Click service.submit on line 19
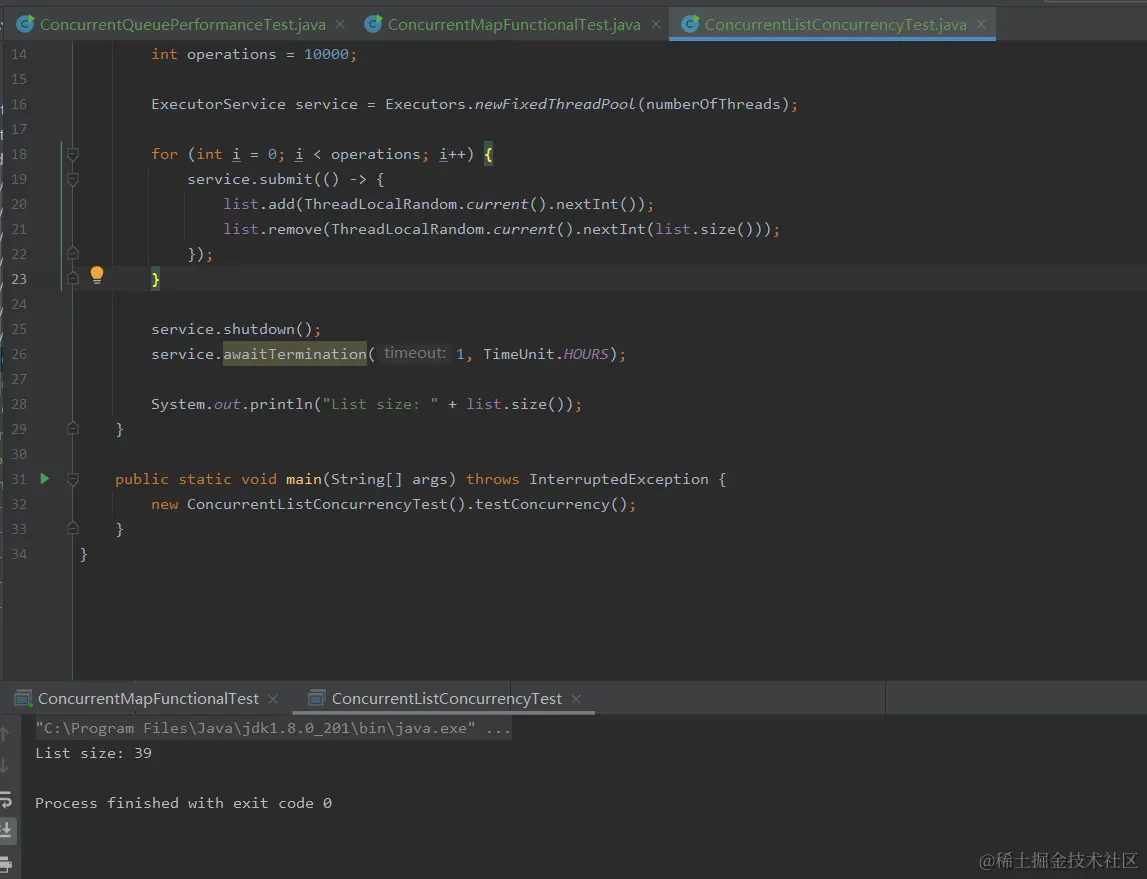The image size is (1147, 879). (249, 179)
